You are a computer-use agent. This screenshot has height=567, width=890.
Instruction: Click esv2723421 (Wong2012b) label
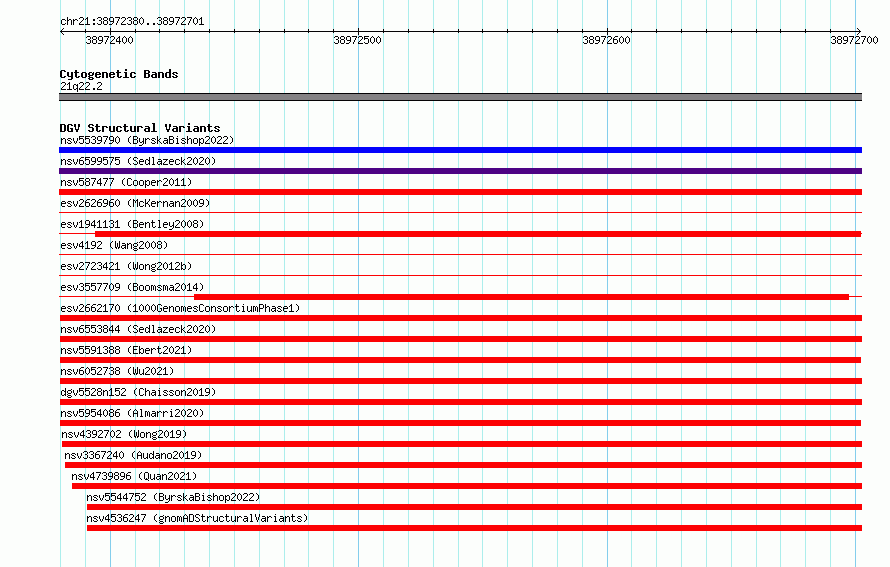(126, 266)
